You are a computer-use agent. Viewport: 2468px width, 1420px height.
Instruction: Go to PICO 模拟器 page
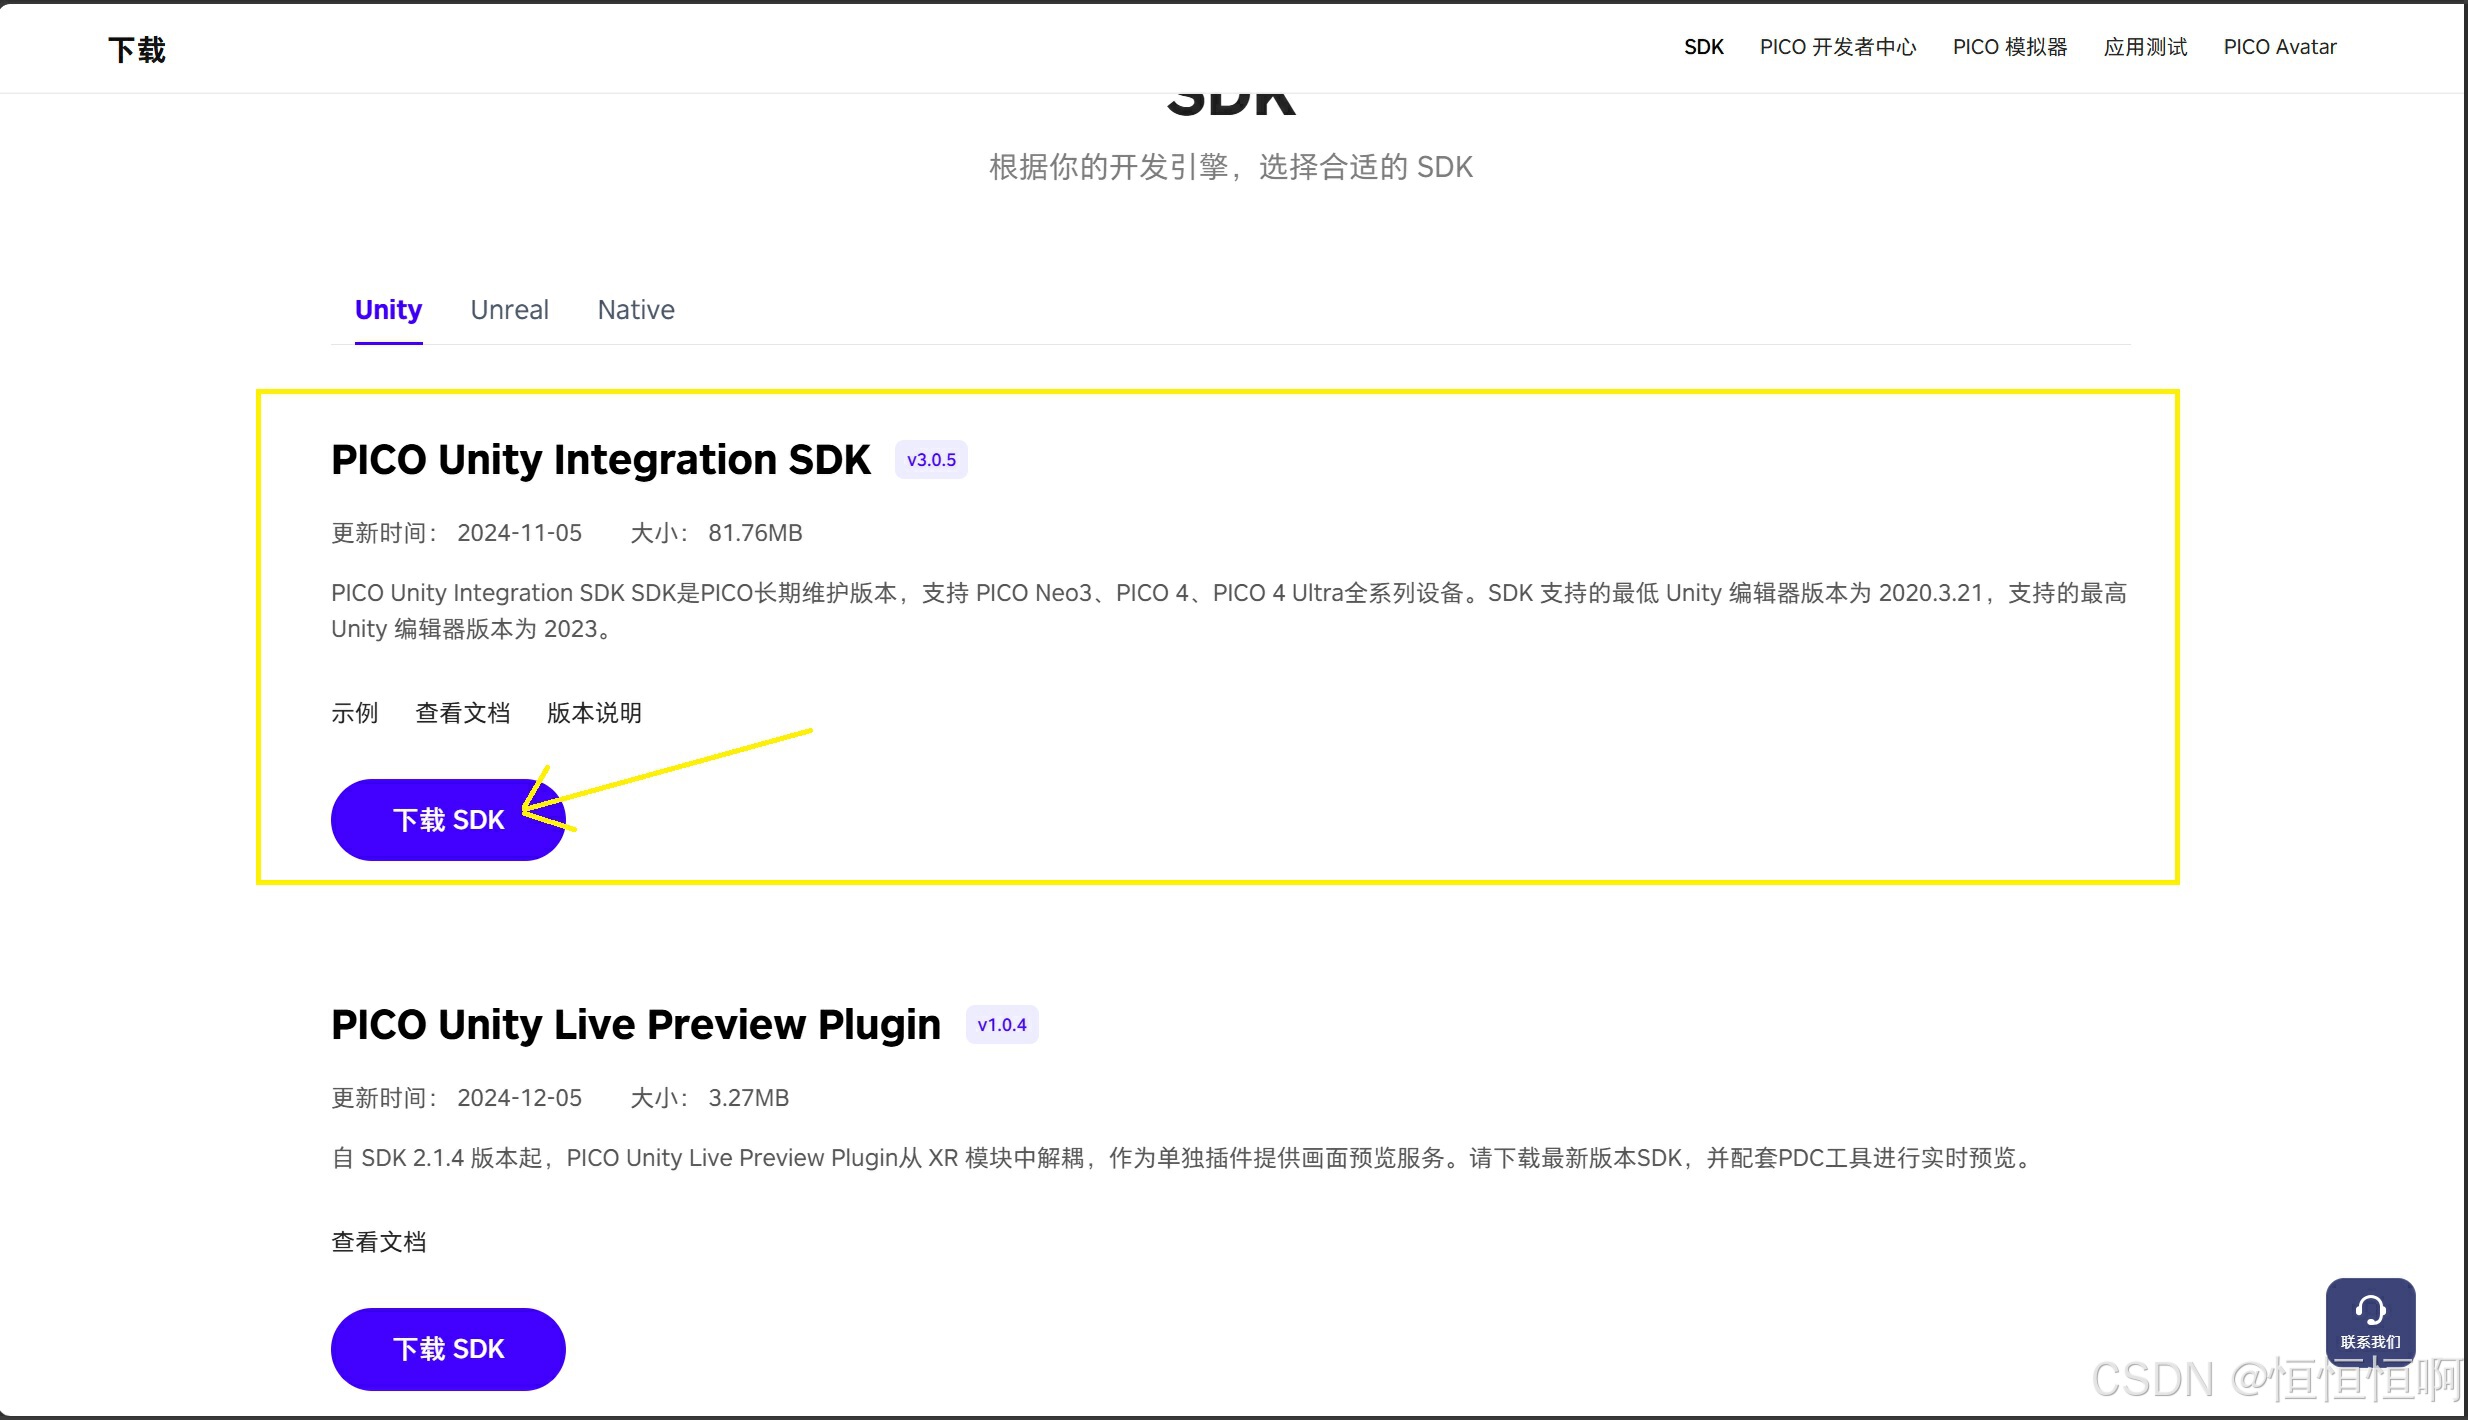[x=2009, y=47]
